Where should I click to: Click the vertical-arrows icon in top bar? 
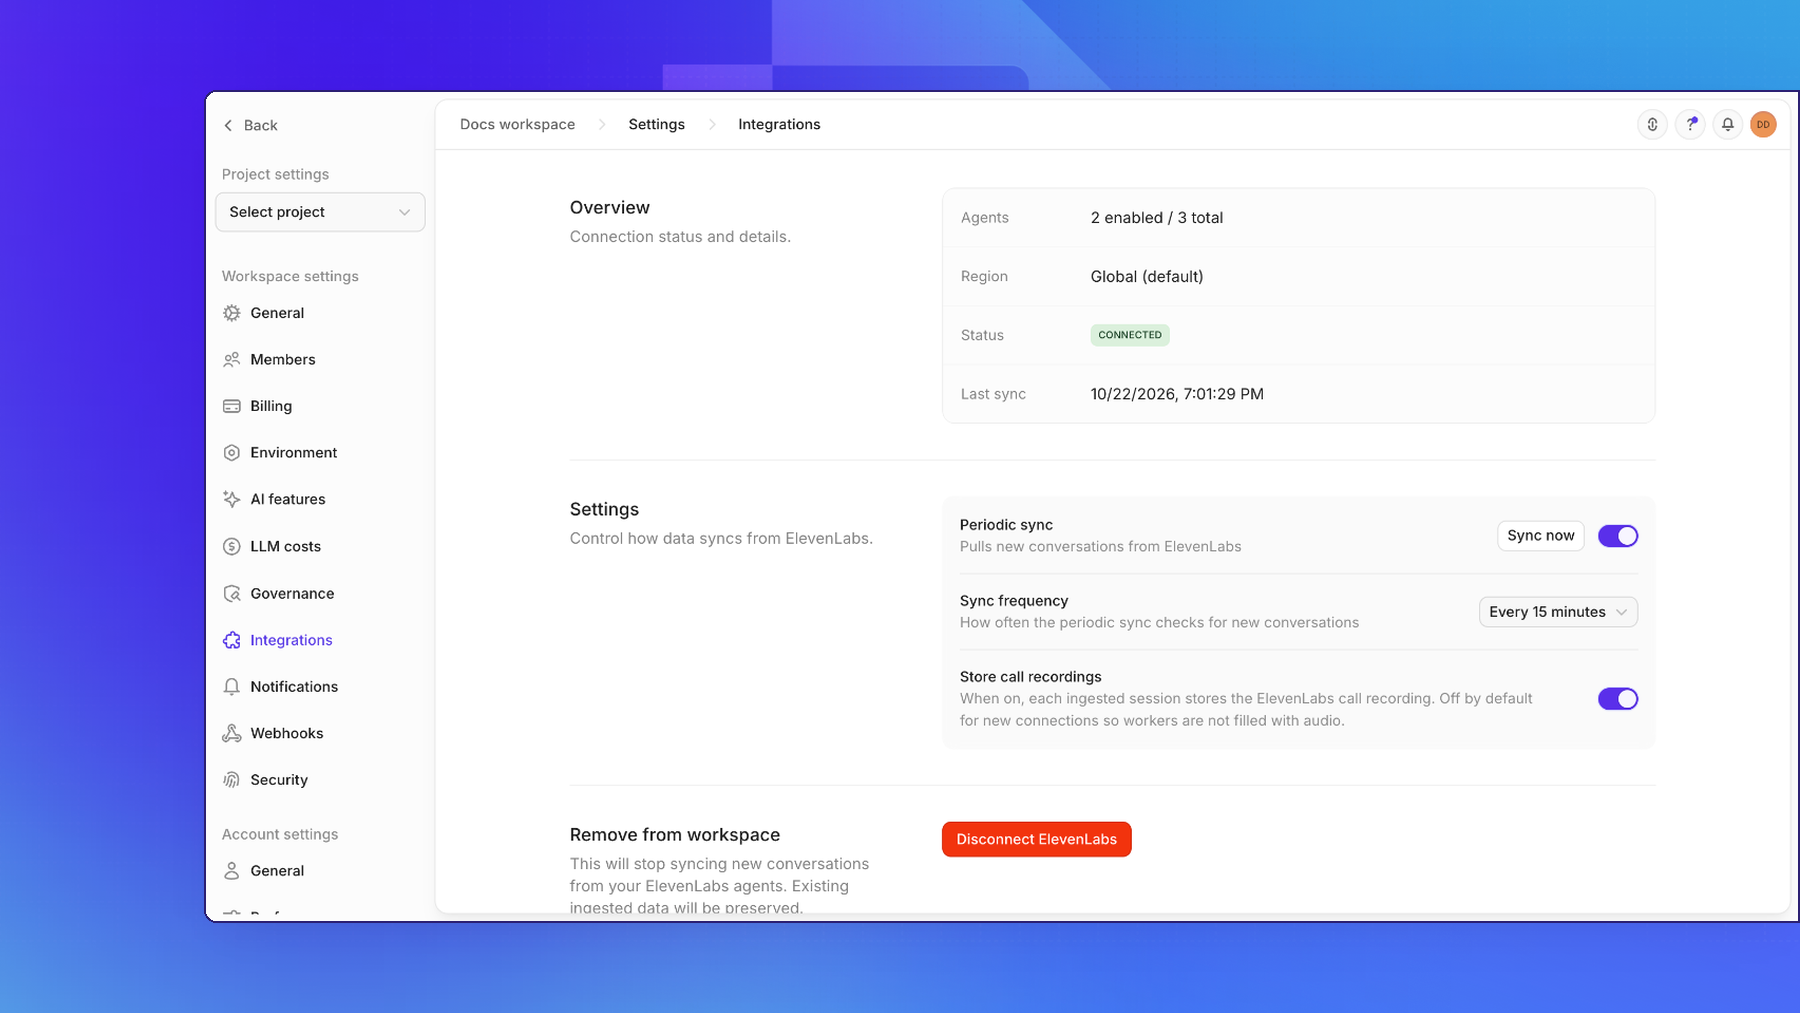pos(1652,124)
